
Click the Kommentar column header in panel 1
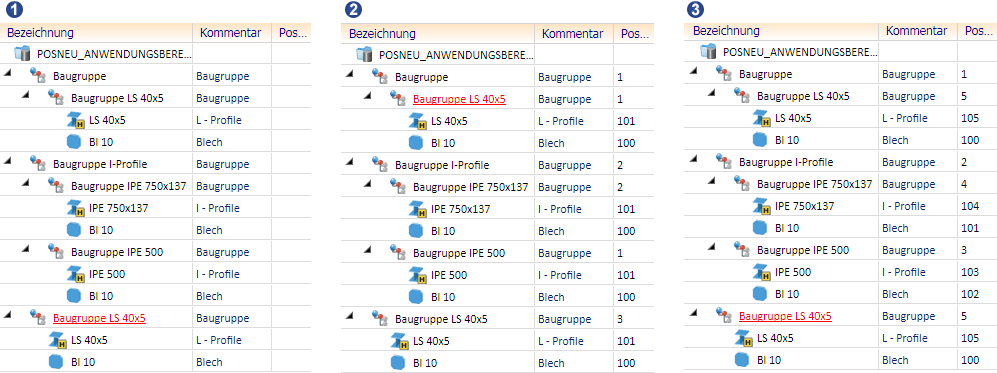point(233,33)
